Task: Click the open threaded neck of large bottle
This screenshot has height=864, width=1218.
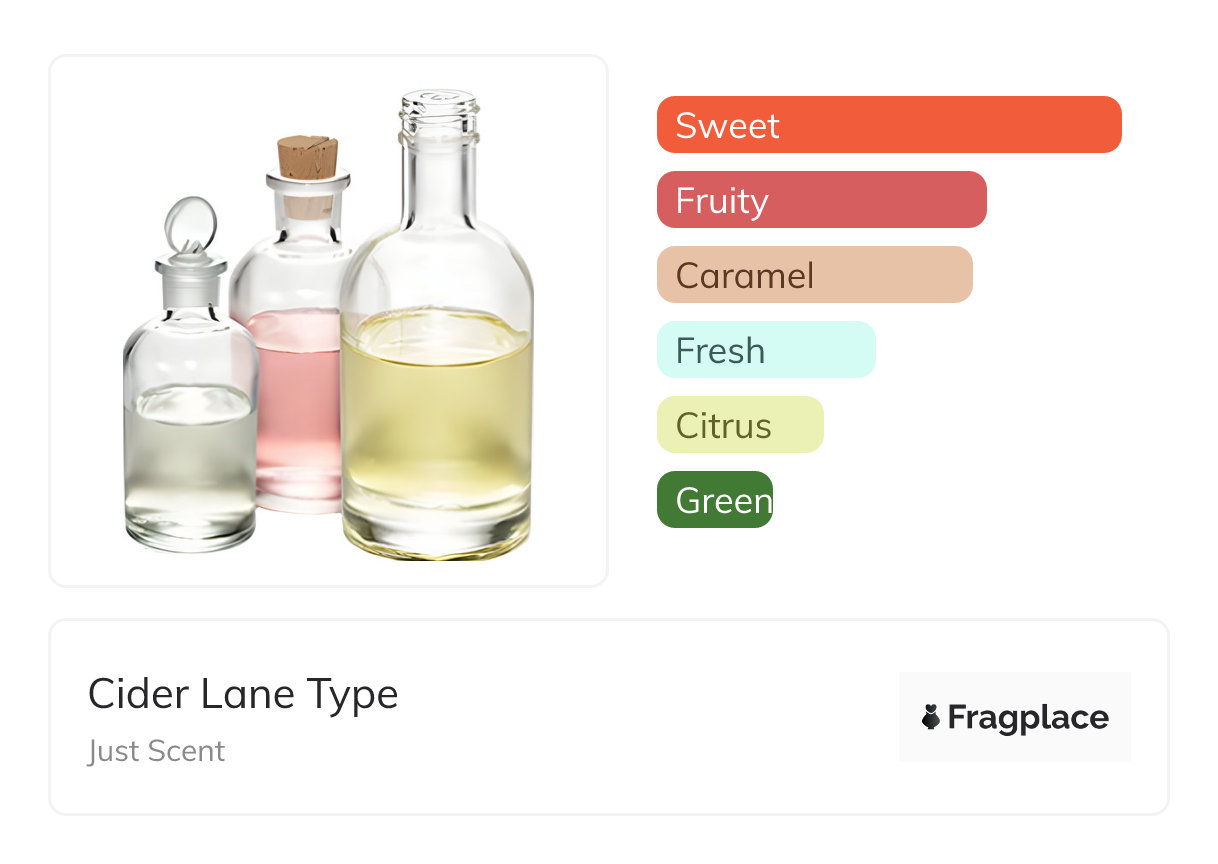Action: tap(438, 114)
